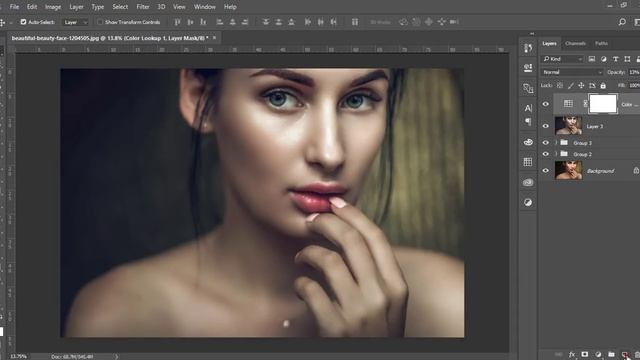Click the mask link chain on Color Lookup layer
Viewport: 640px width, 360px height.
point(585,104)
